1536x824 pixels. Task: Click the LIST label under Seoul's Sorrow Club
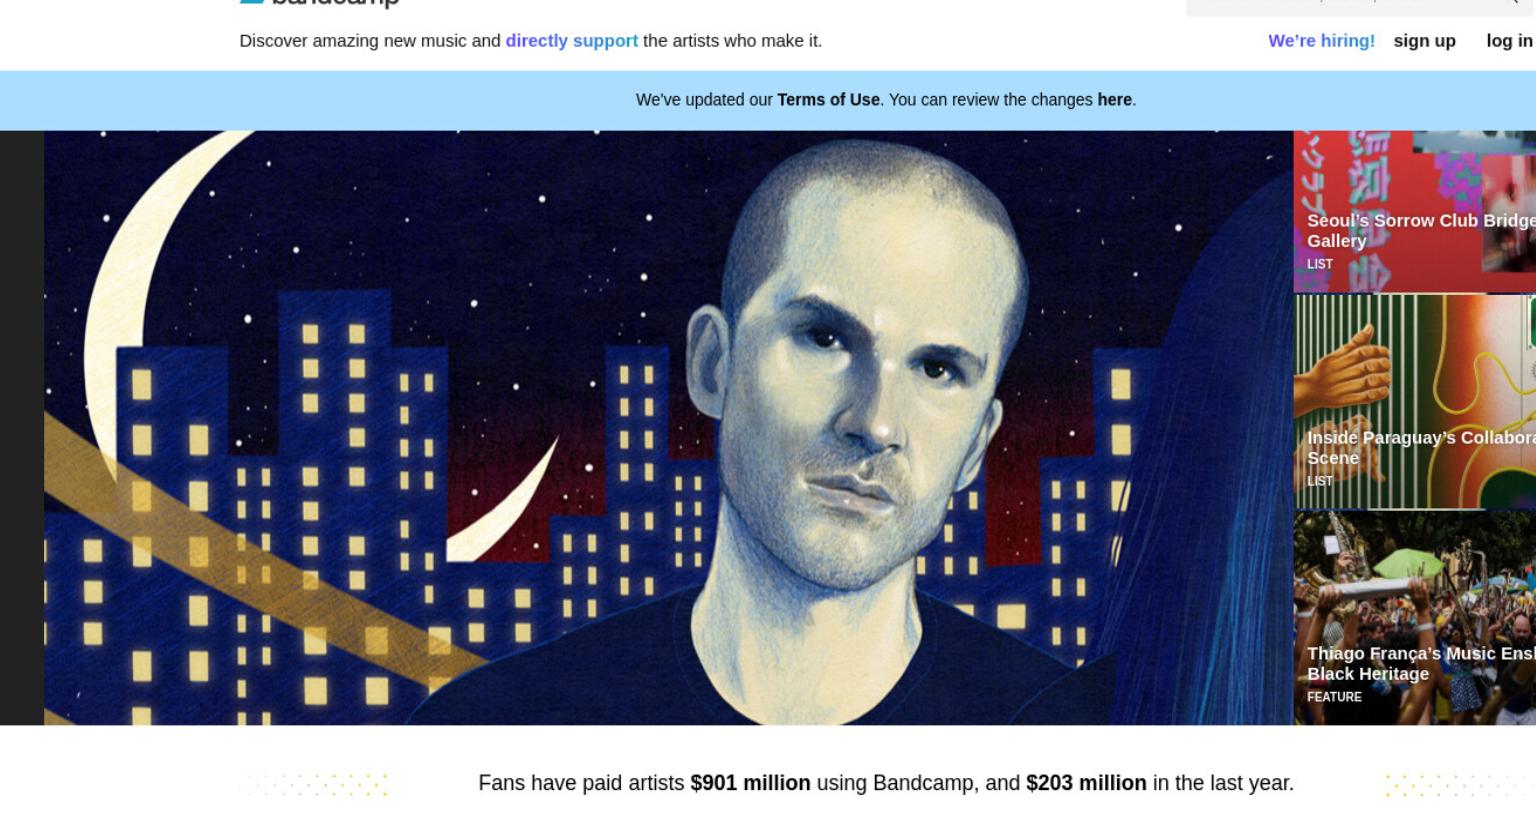[x=1320, y=264]
